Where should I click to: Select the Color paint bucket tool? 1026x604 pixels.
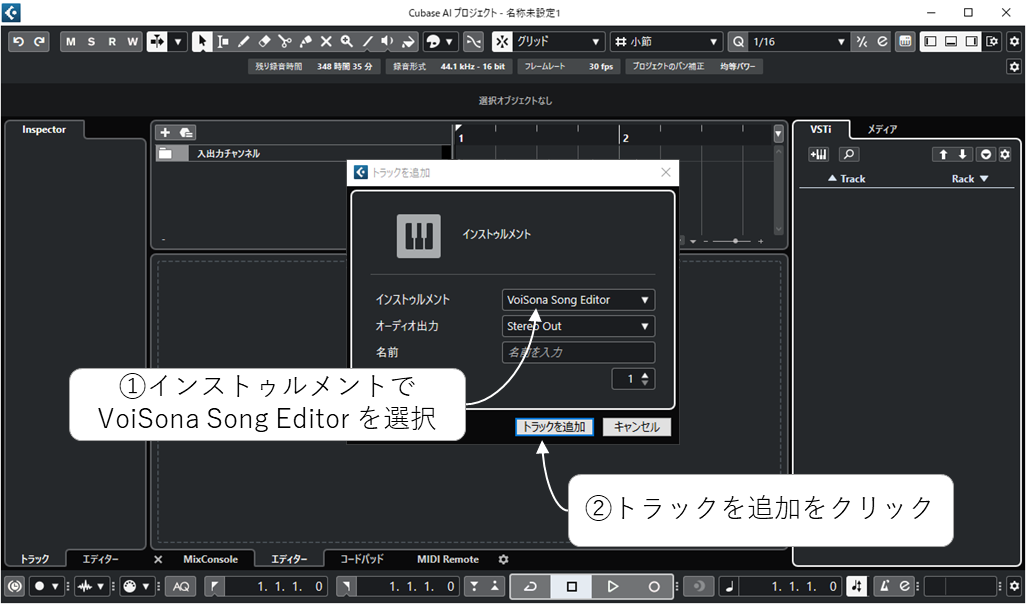(x=409, y=42)
